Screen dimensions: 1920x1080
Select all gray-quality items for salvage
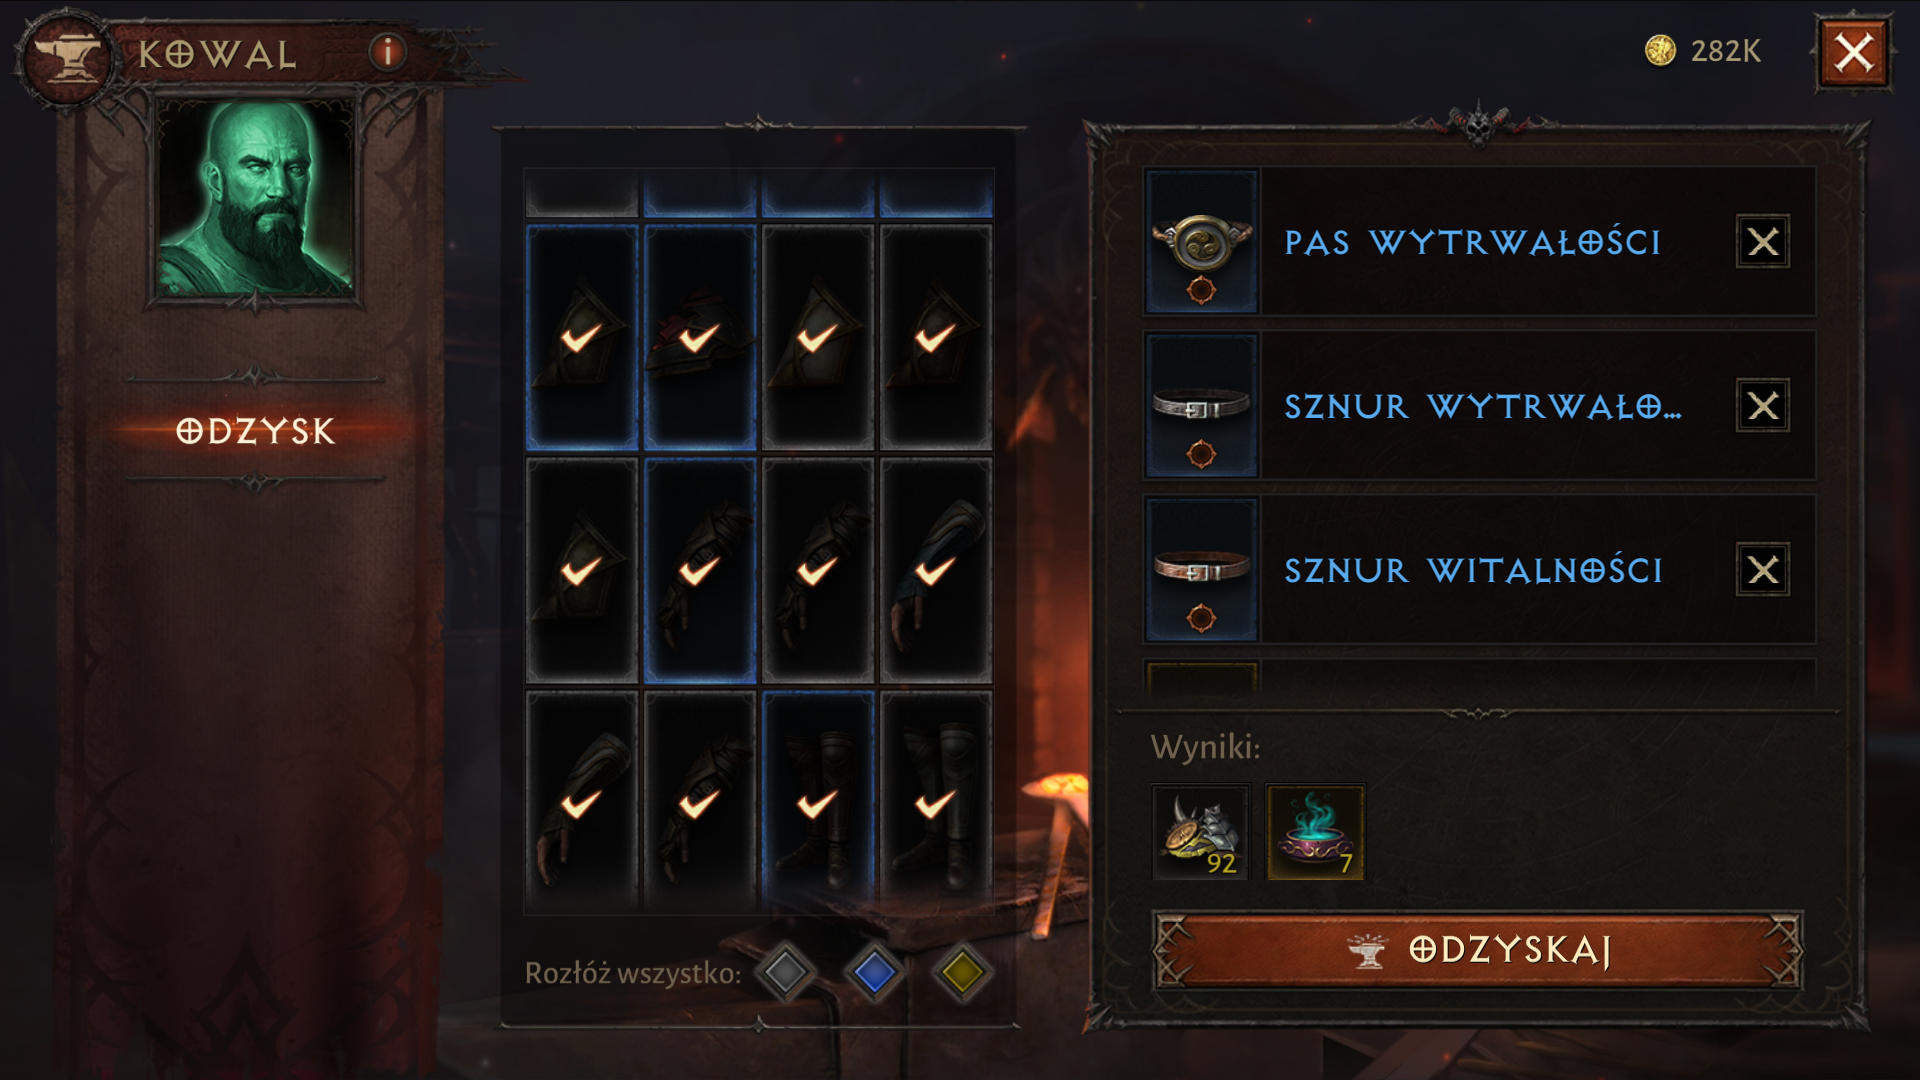click(x=785, y=971)
